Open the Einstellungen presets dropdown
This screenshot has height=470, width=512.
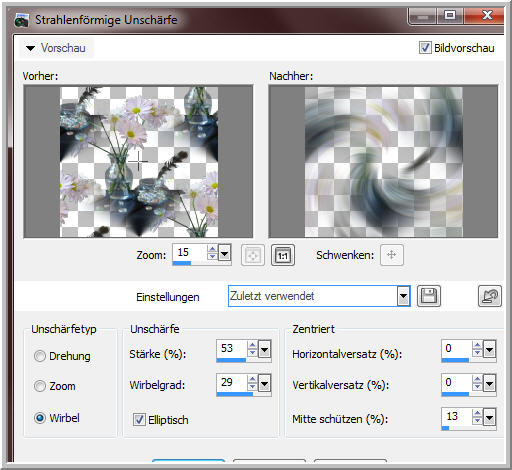click(403, 296)
